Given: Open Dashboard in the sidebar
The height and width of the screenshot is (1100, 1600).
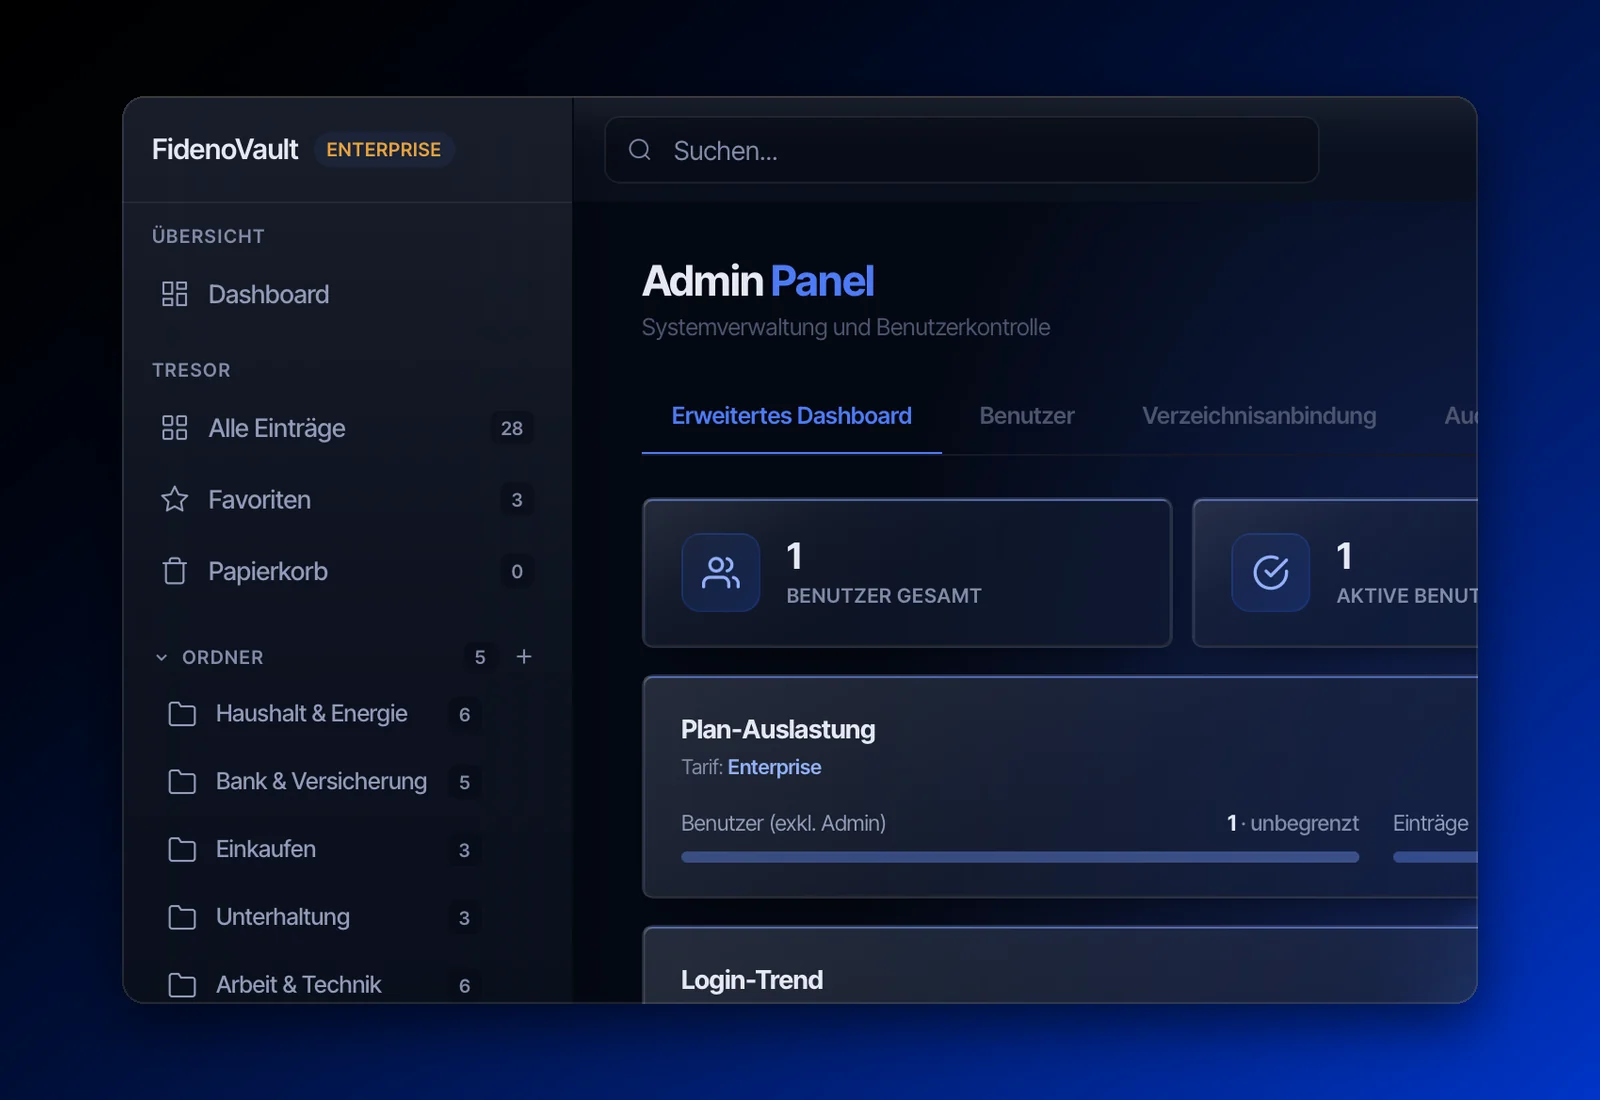Looking at the screenshot, I should click(x=347, y=294).
